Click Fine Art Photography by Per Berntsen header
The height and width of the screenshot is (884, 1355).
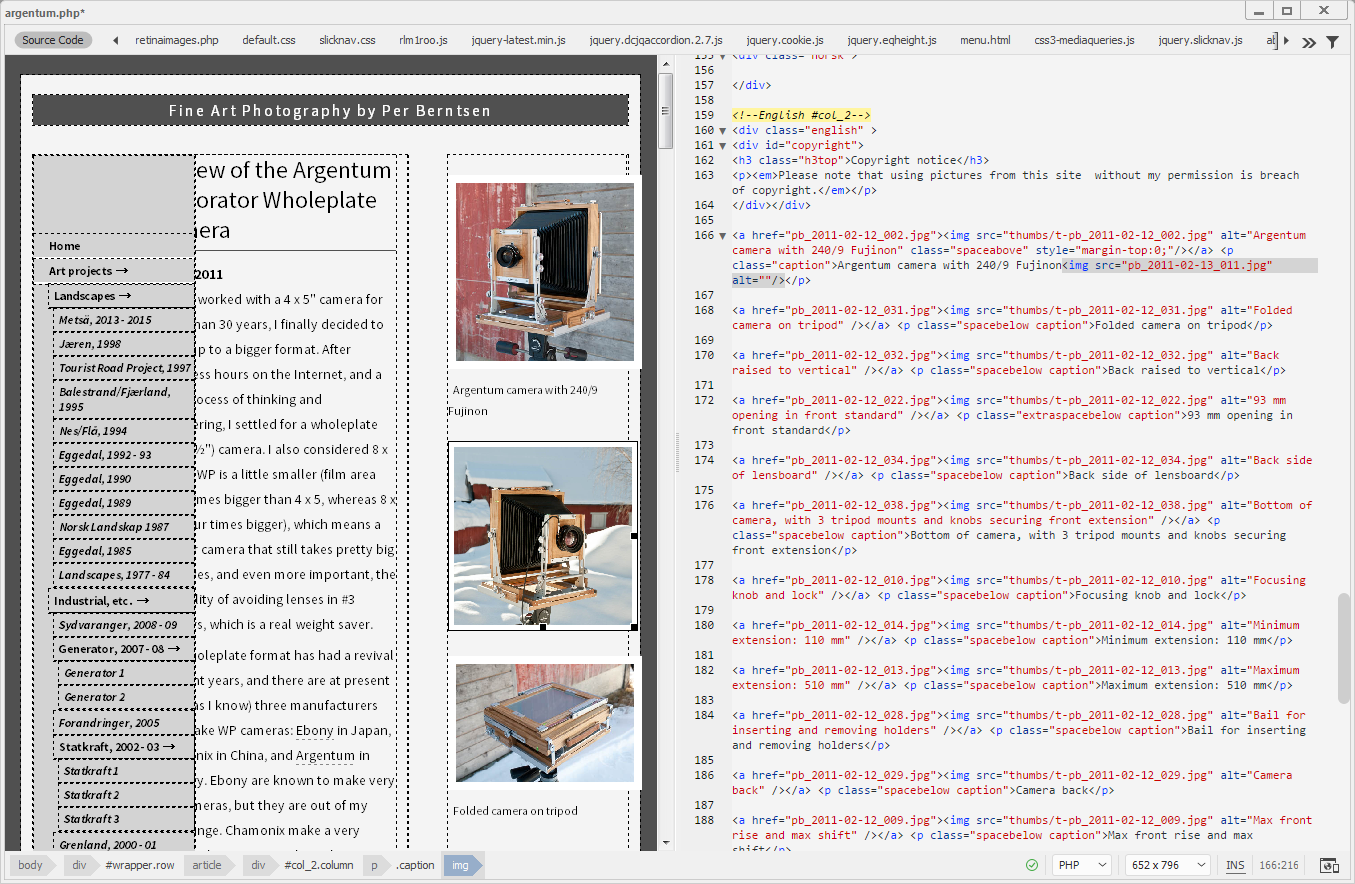[330, 111]
